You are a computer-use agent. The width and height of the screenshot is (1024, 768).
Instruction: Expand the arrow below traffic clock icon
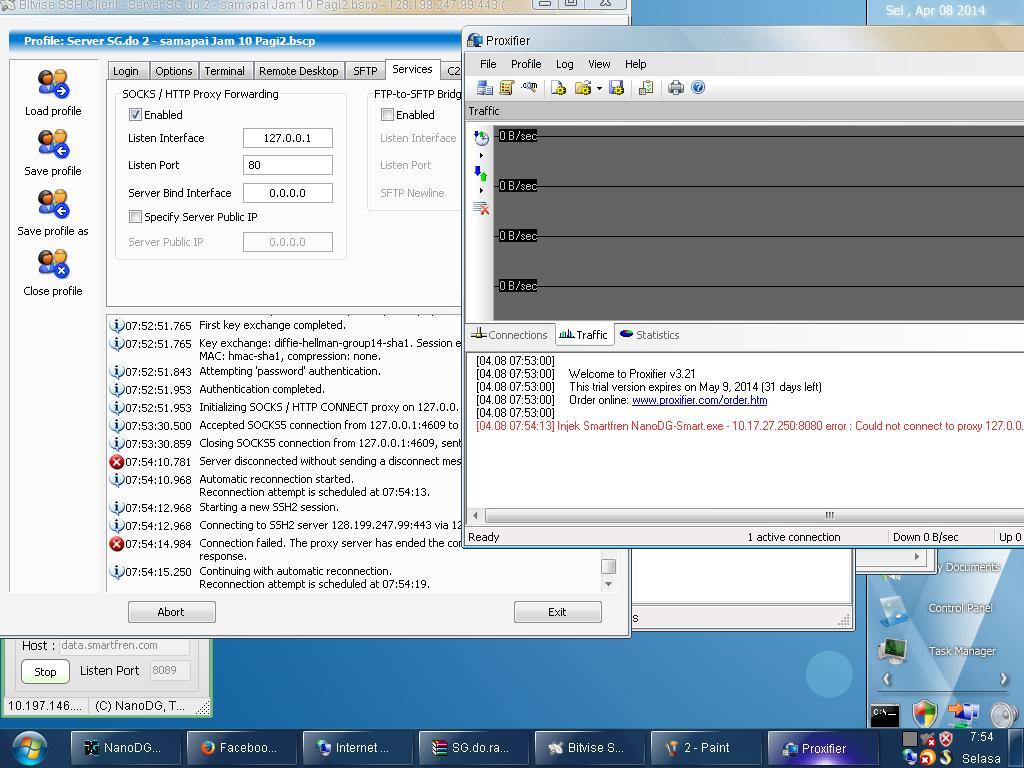[x=481, y=156]
